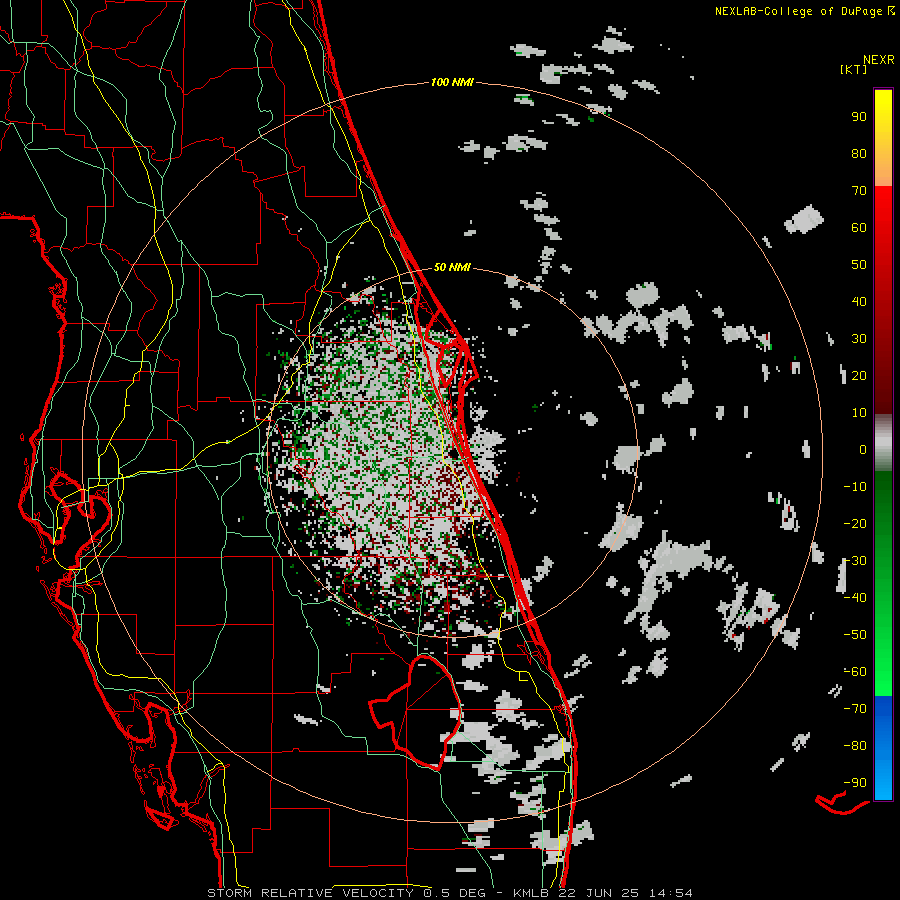The image size is (900, 900).
Task: Click the 20 value on the velocity scale
Action: 859,375
